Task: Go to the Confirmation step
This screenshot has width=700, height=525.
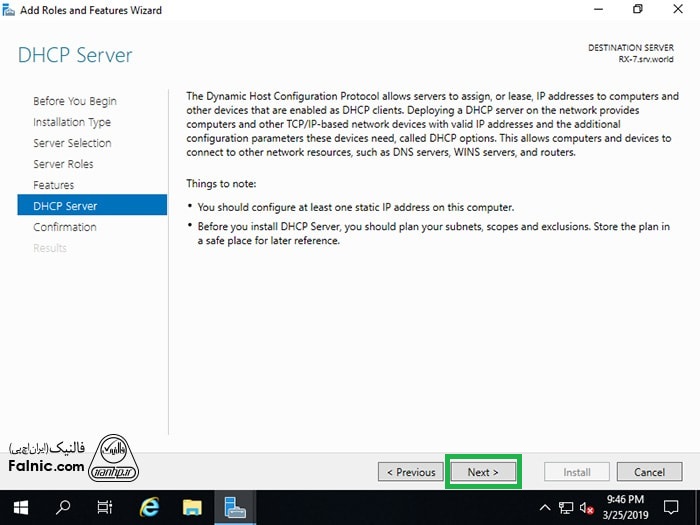Action: click(x=65, y=227)
